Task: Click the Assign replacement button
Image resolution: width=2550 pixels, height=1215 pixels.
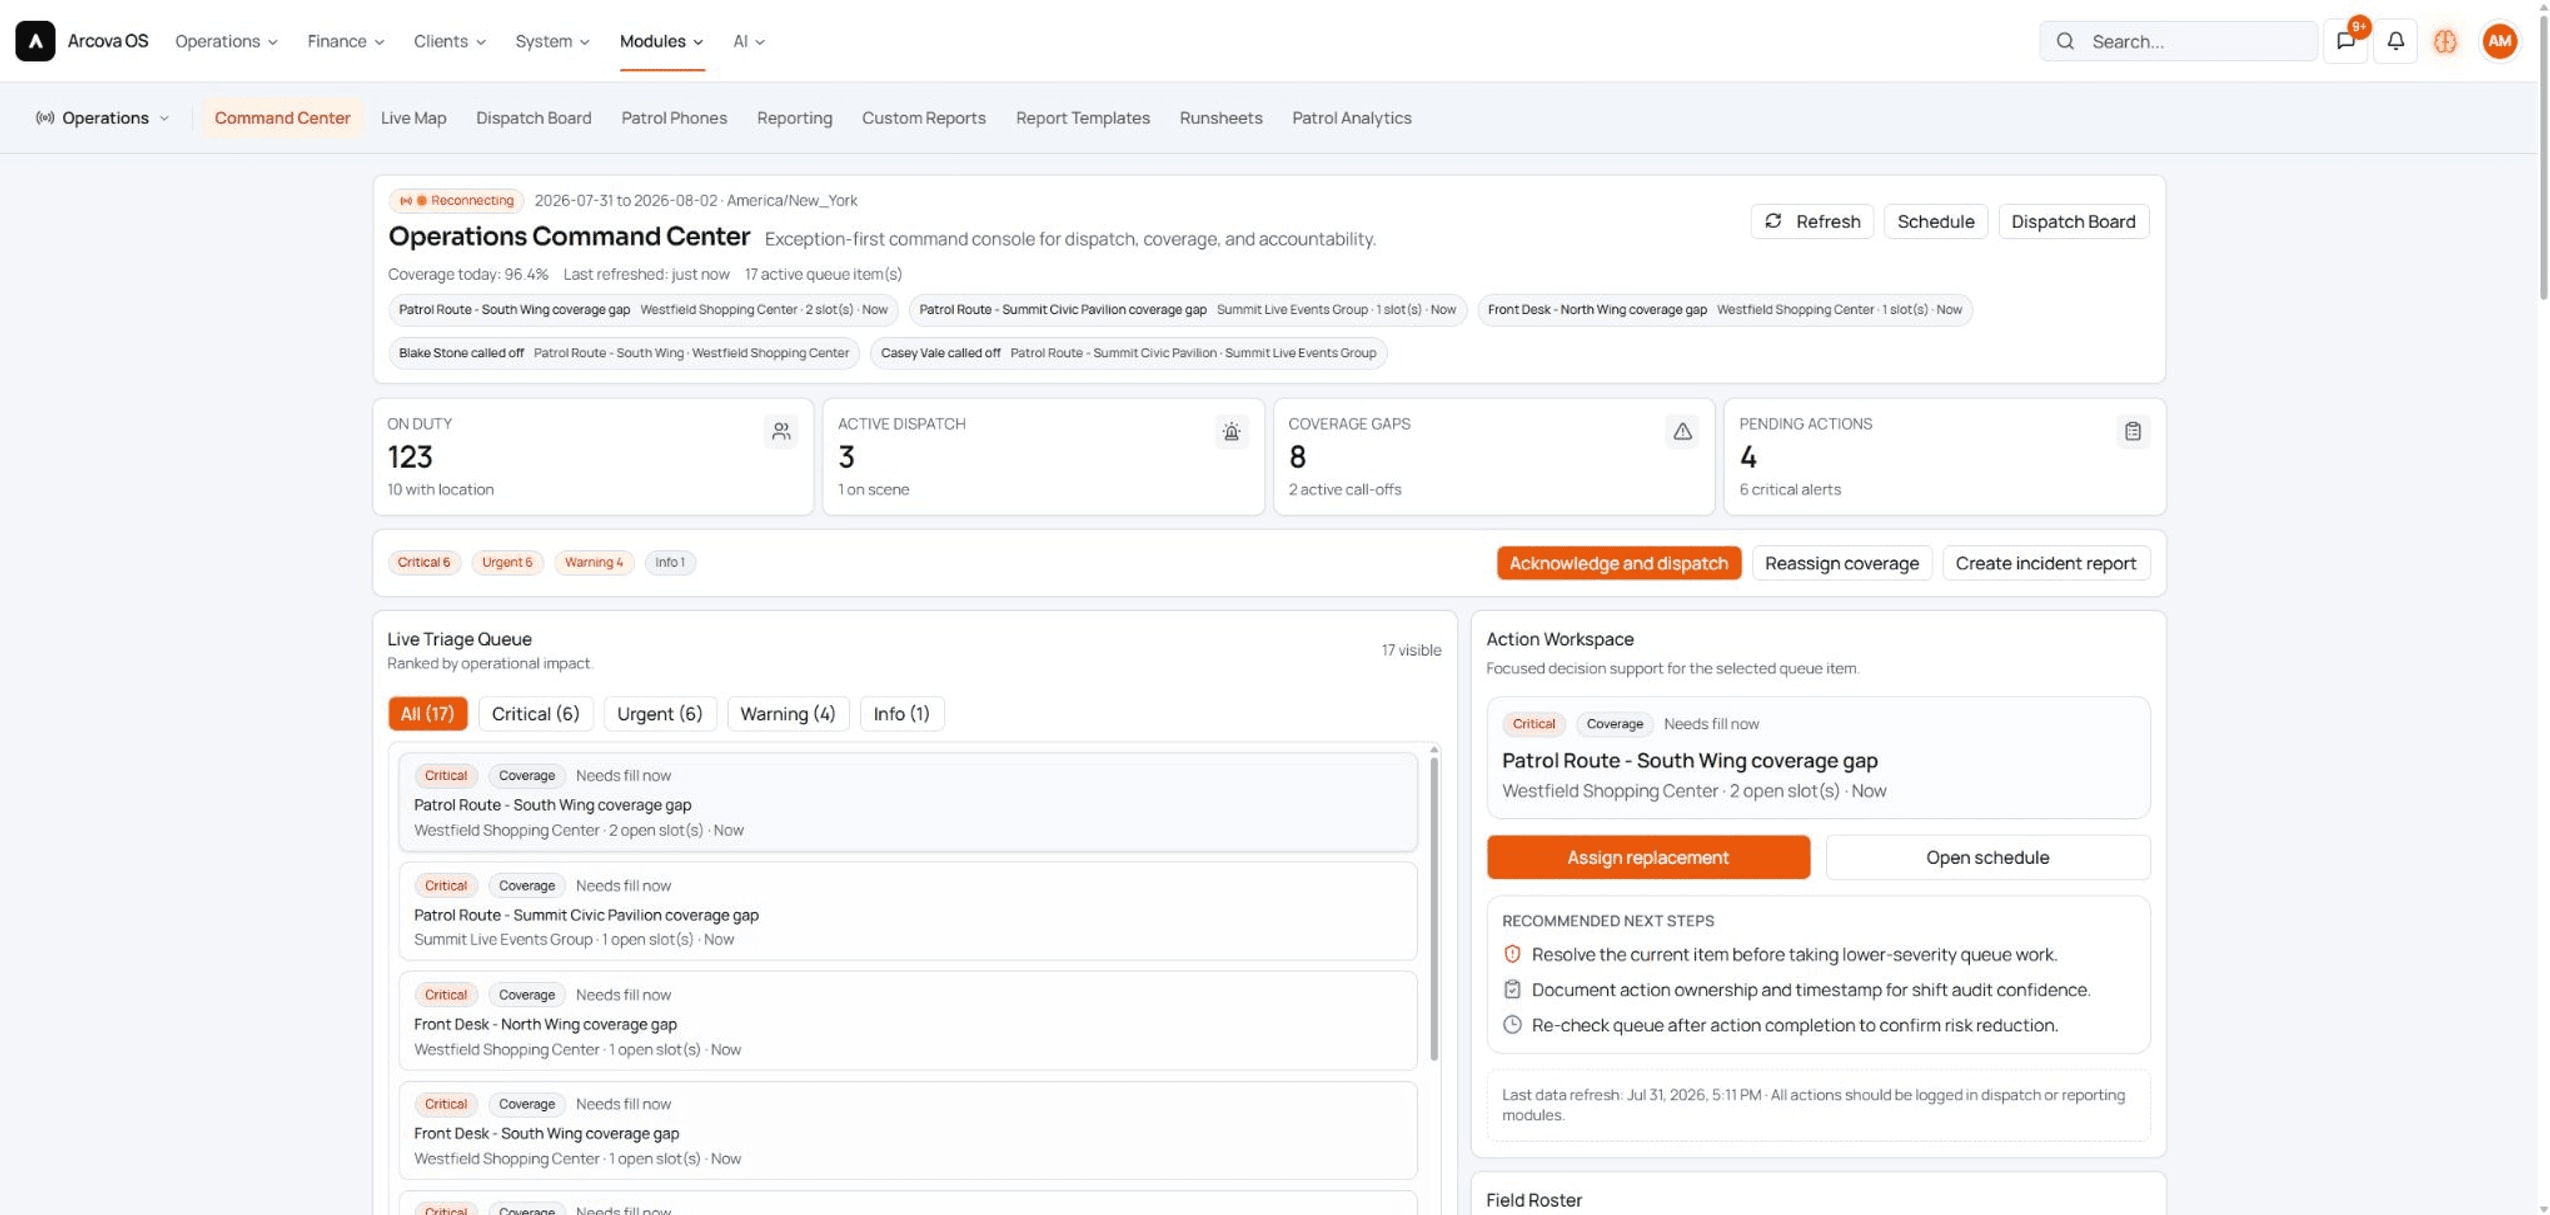Action: point(1647,857)
